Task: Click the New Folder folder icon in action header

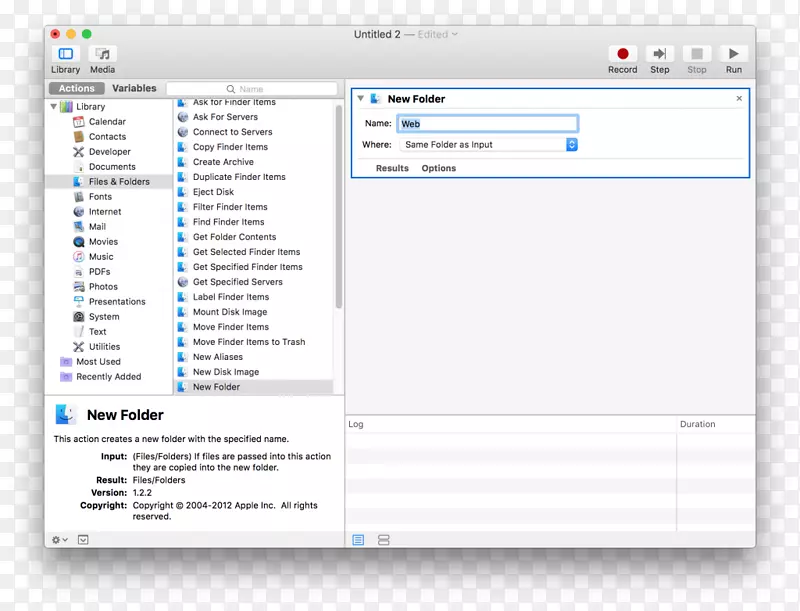Action: coord(374,98)
